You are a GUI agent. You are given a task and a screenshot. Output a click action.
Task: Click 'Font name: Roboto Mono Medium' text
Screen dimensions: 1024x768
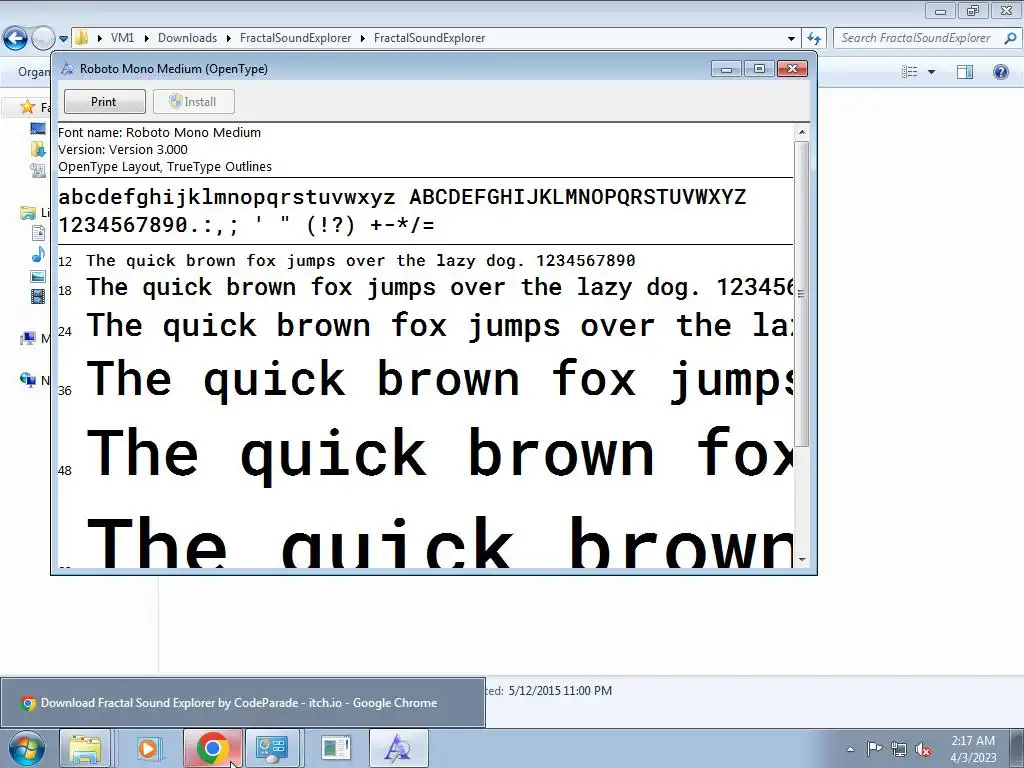(159, 133)
